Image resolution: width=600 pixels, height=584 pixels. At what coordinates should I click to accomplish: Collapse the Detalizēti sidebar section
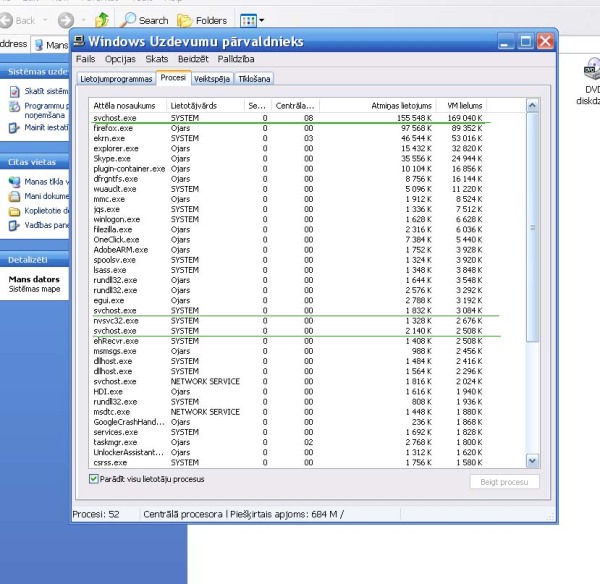pyautogui.click(x=34, y=260)
